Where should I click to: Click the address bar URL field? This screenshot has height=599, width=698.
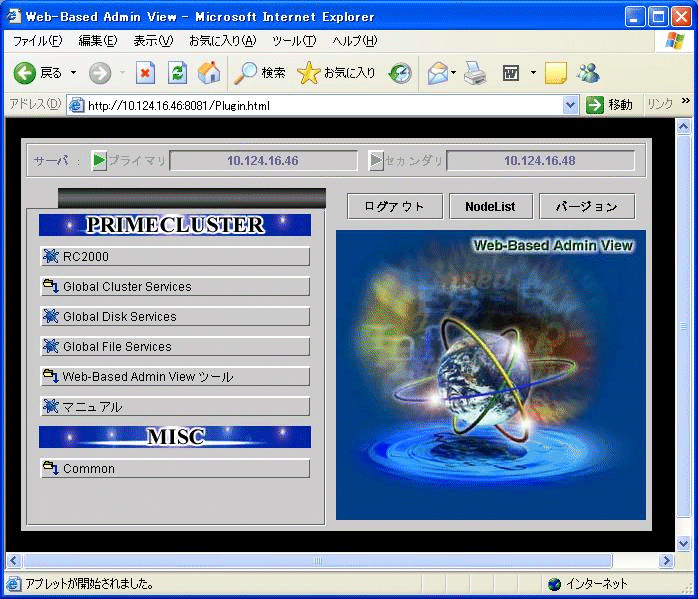324,105
